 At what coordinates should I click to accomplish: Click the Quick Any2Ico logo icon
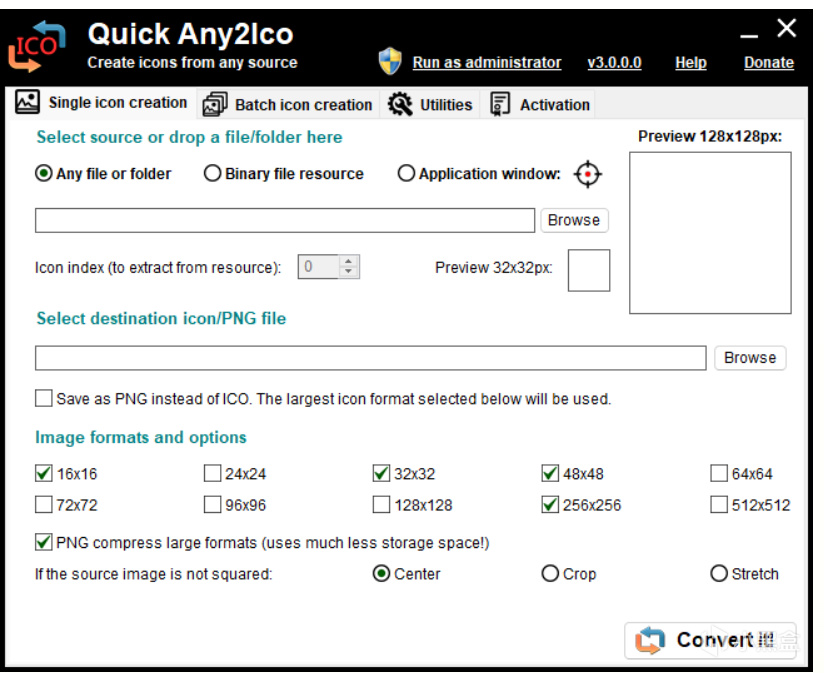(37, 46)
